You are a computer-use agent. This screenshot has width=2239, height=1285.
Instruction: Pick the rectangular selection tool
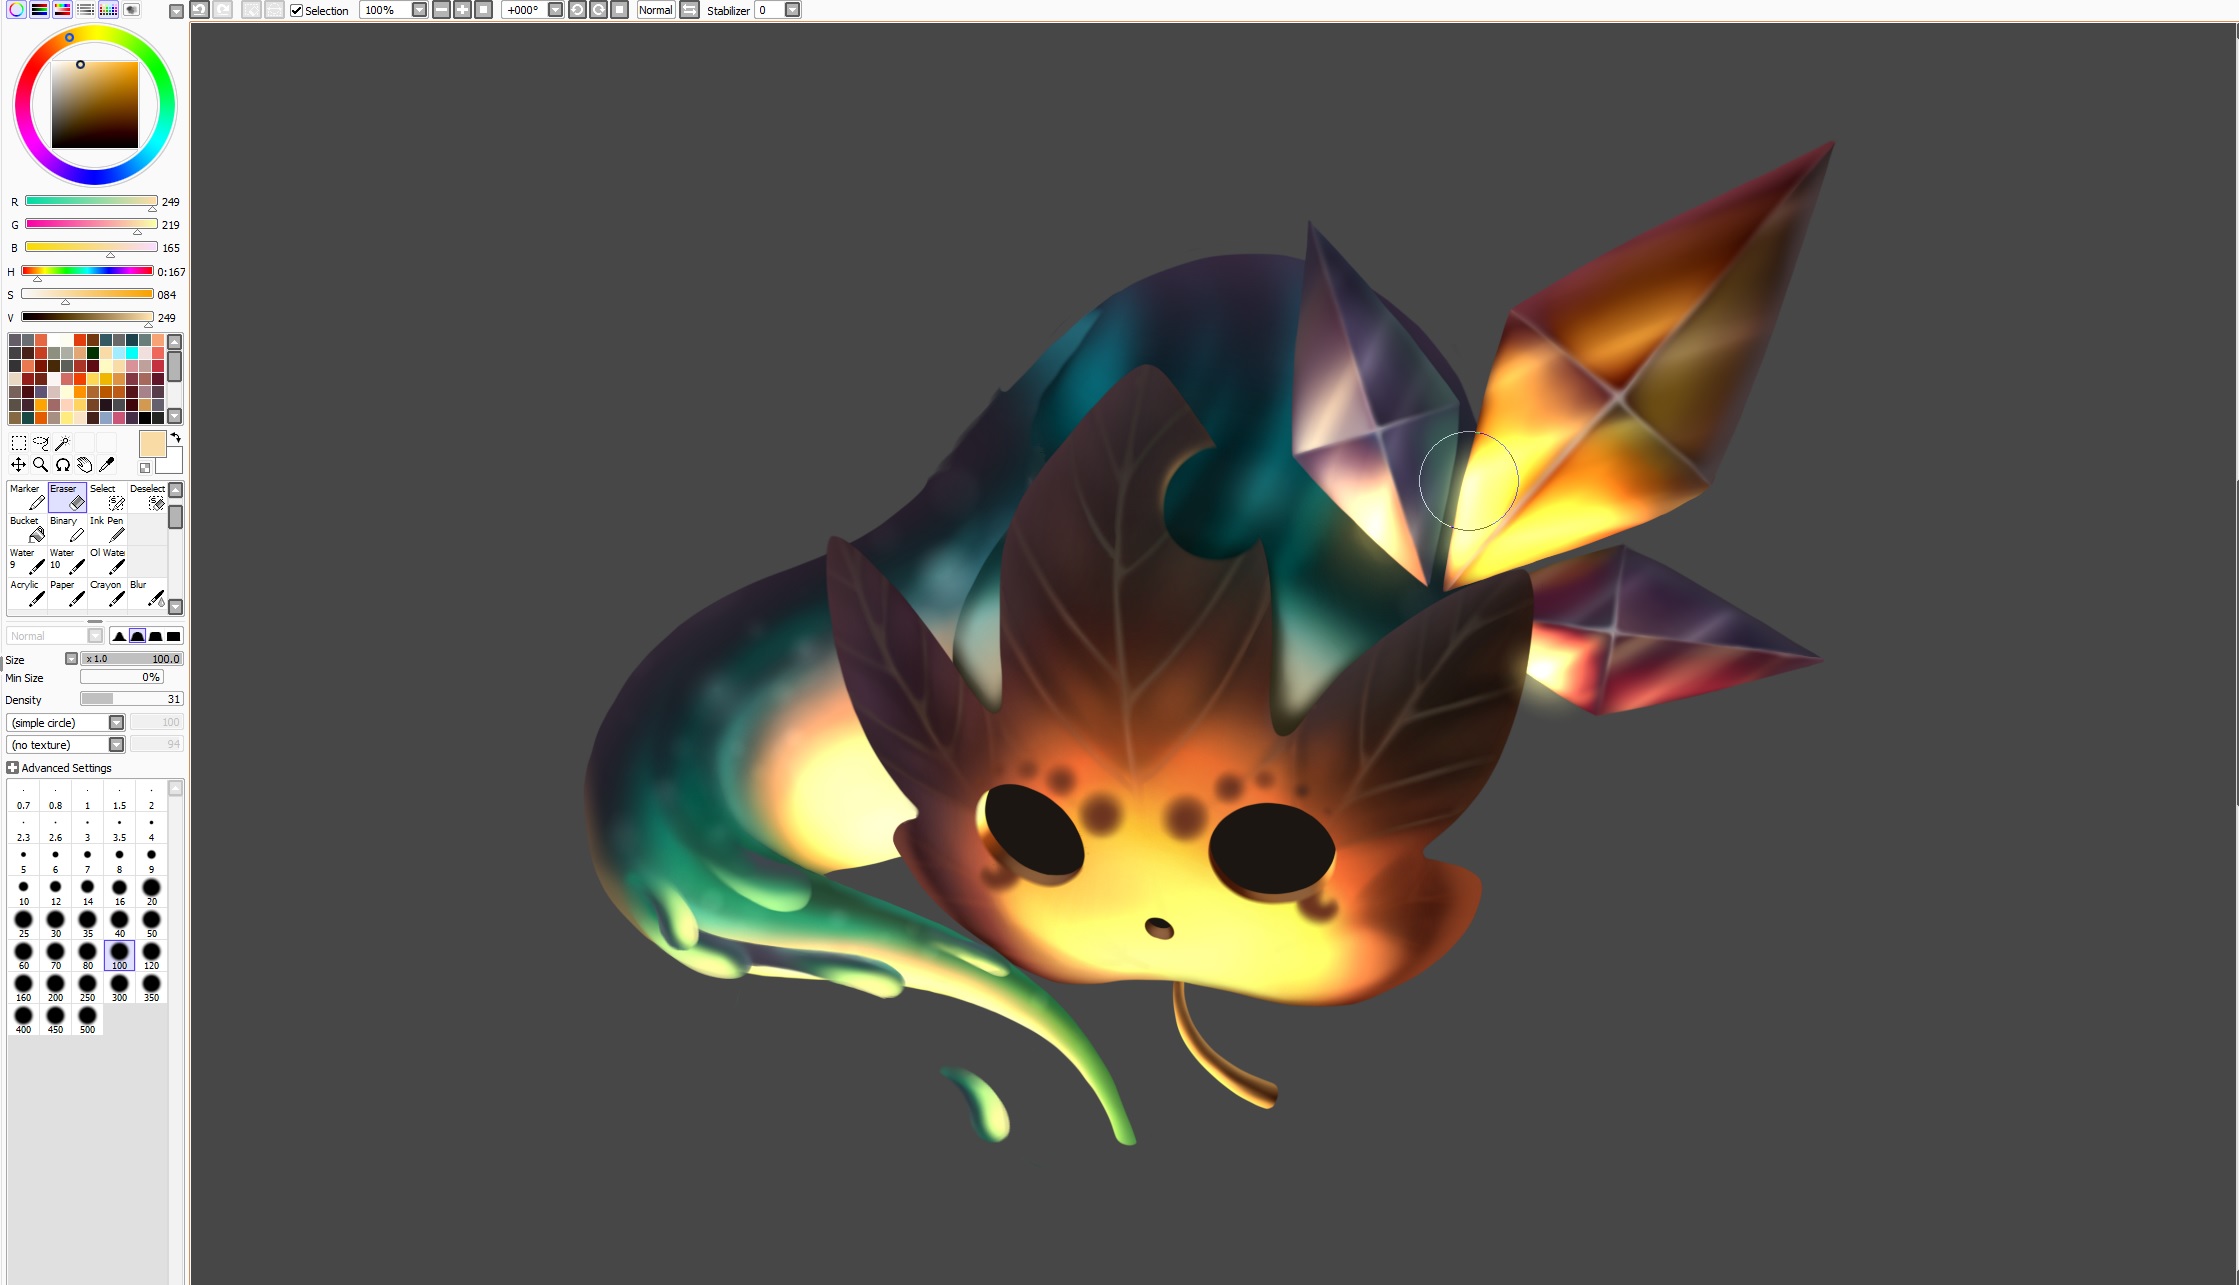tap(18, 443)
